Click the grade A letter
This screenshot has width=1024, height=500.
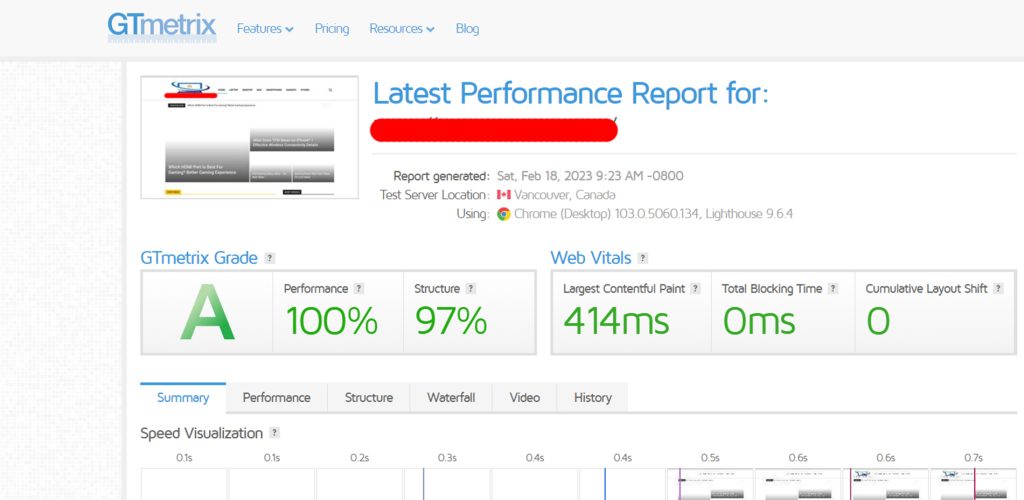207,313
